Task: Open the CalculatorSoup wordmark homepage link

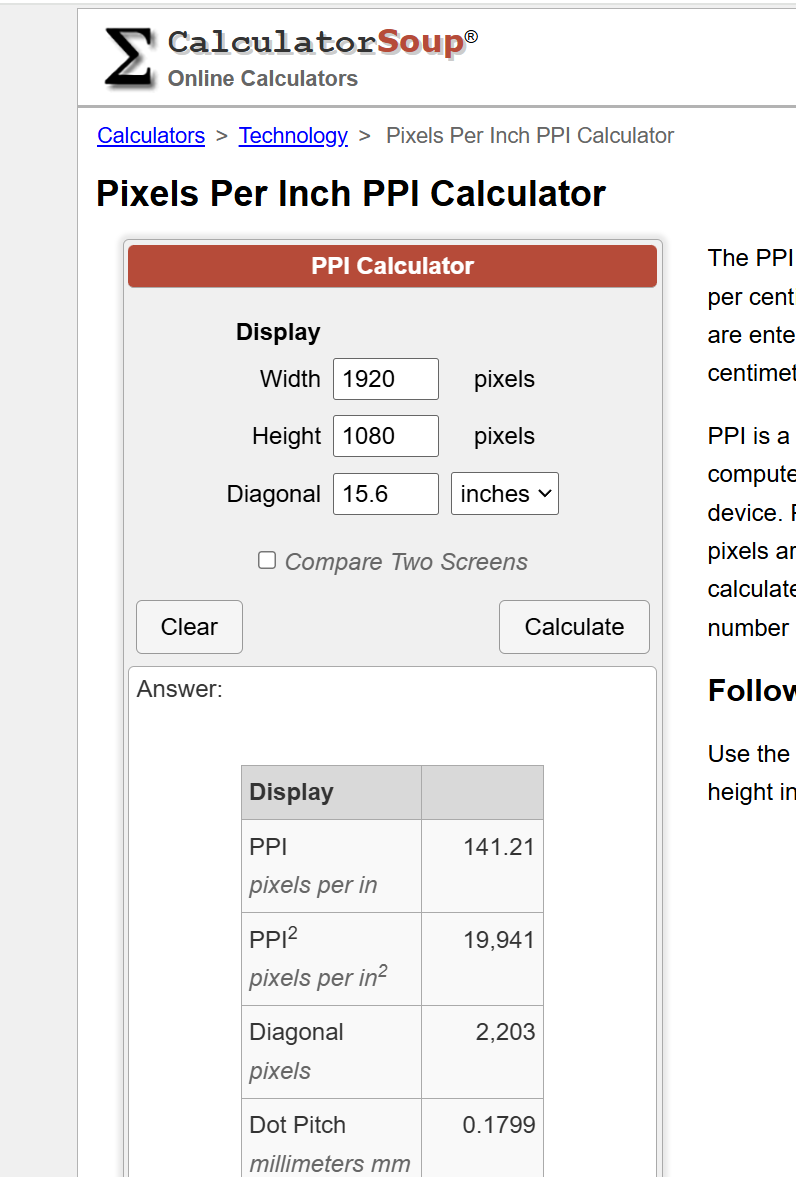Action: click(x=322, y=41)
